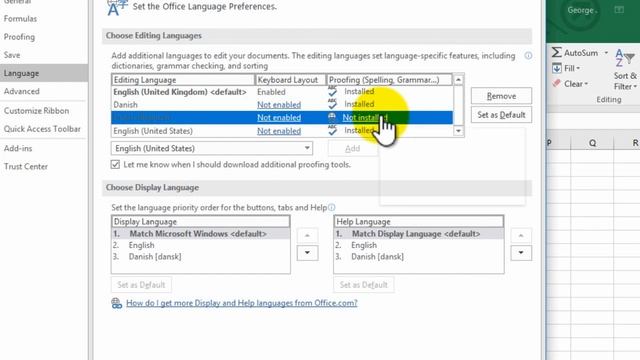Open the Clear dropdown in Excel ribbon
The width and height of the screenshot is (640, 360).
570,84
